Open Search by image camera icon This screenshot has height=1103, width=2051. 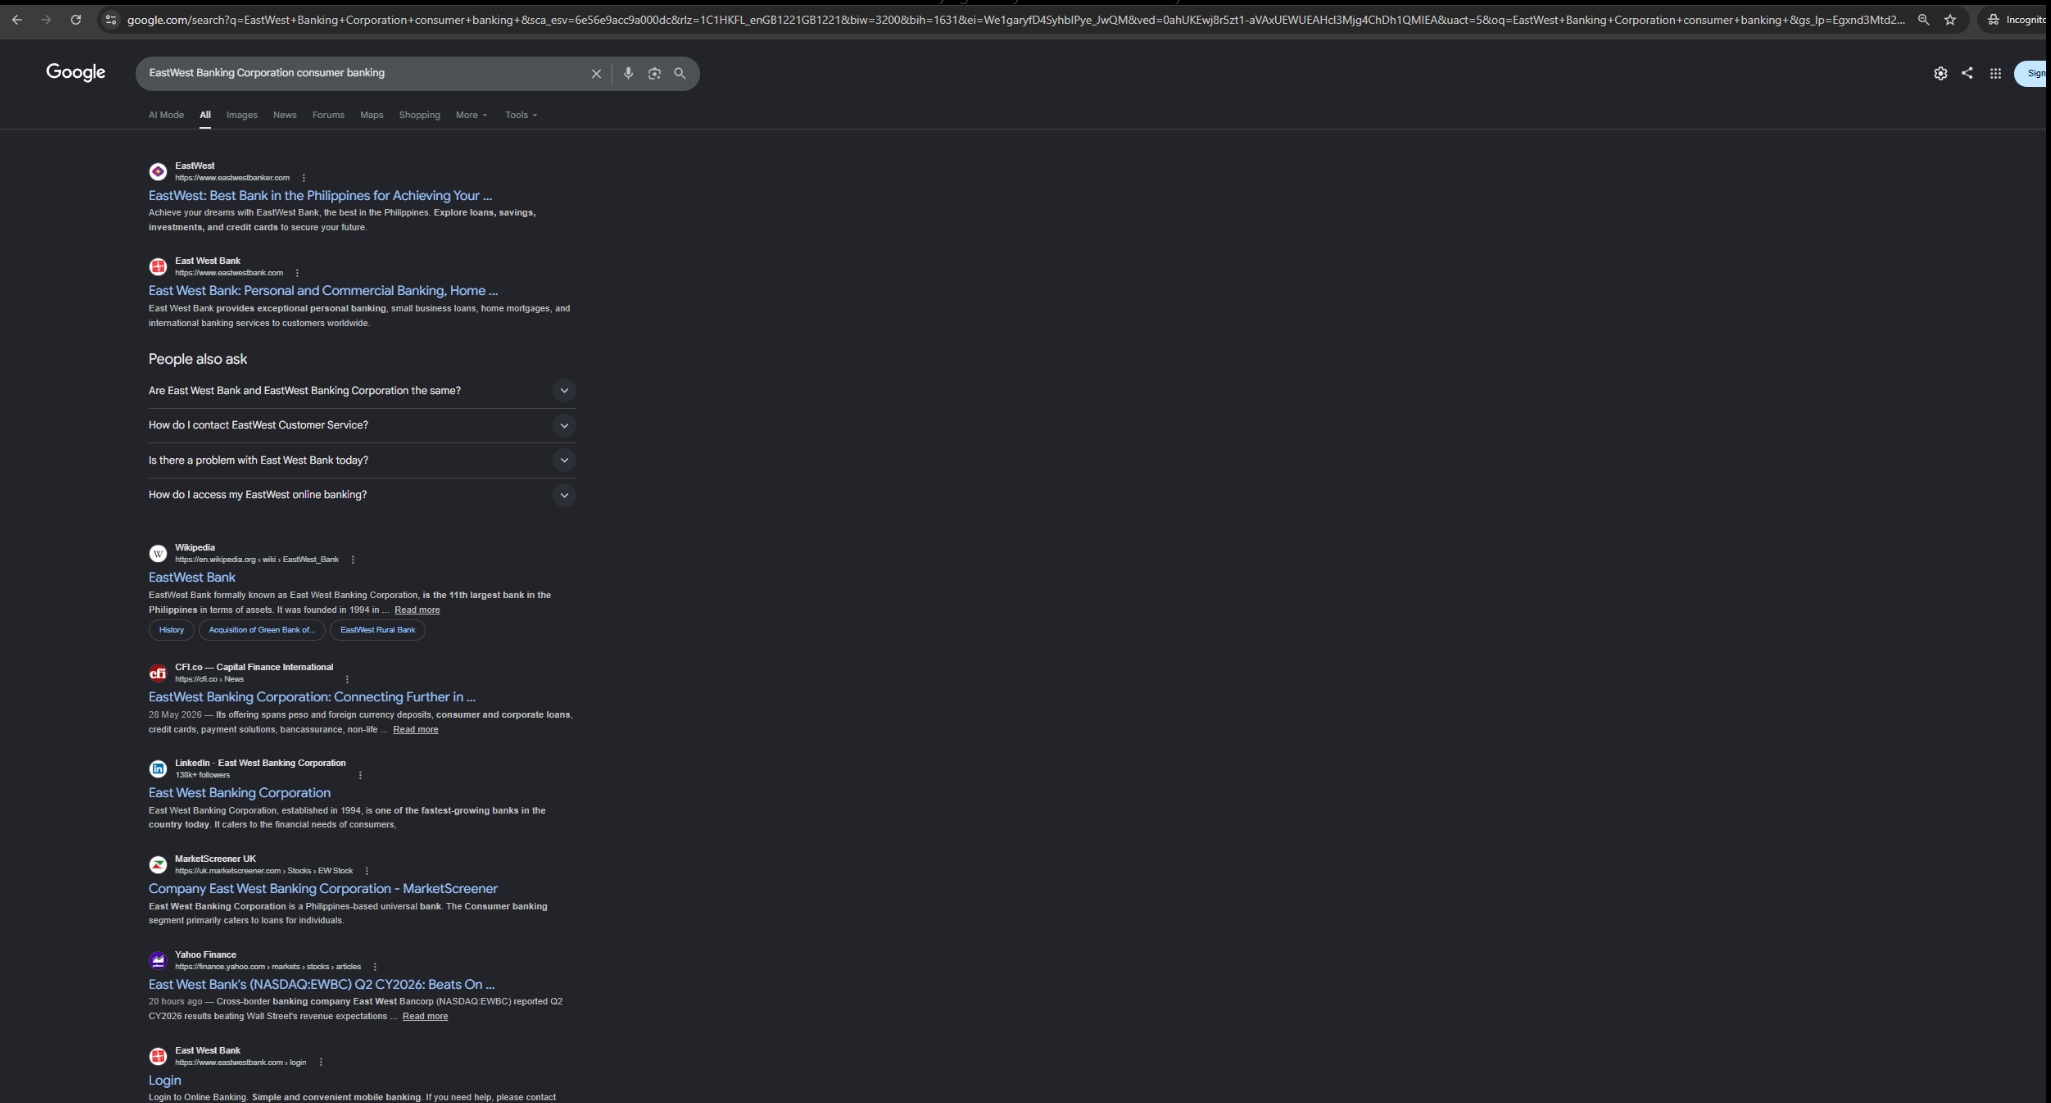654,73
